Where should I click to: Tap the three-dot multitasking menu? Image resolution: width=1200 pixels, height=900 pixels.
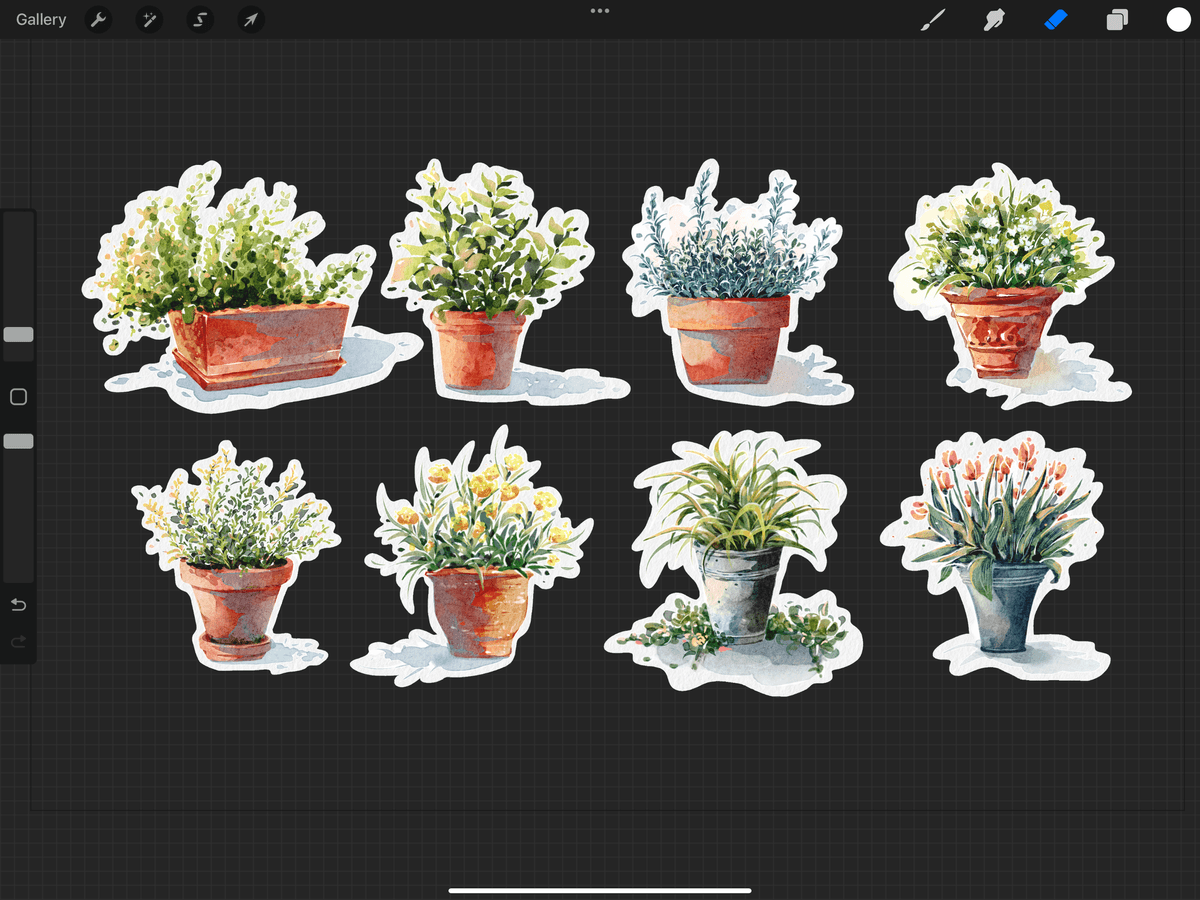(x=600, y=11)
